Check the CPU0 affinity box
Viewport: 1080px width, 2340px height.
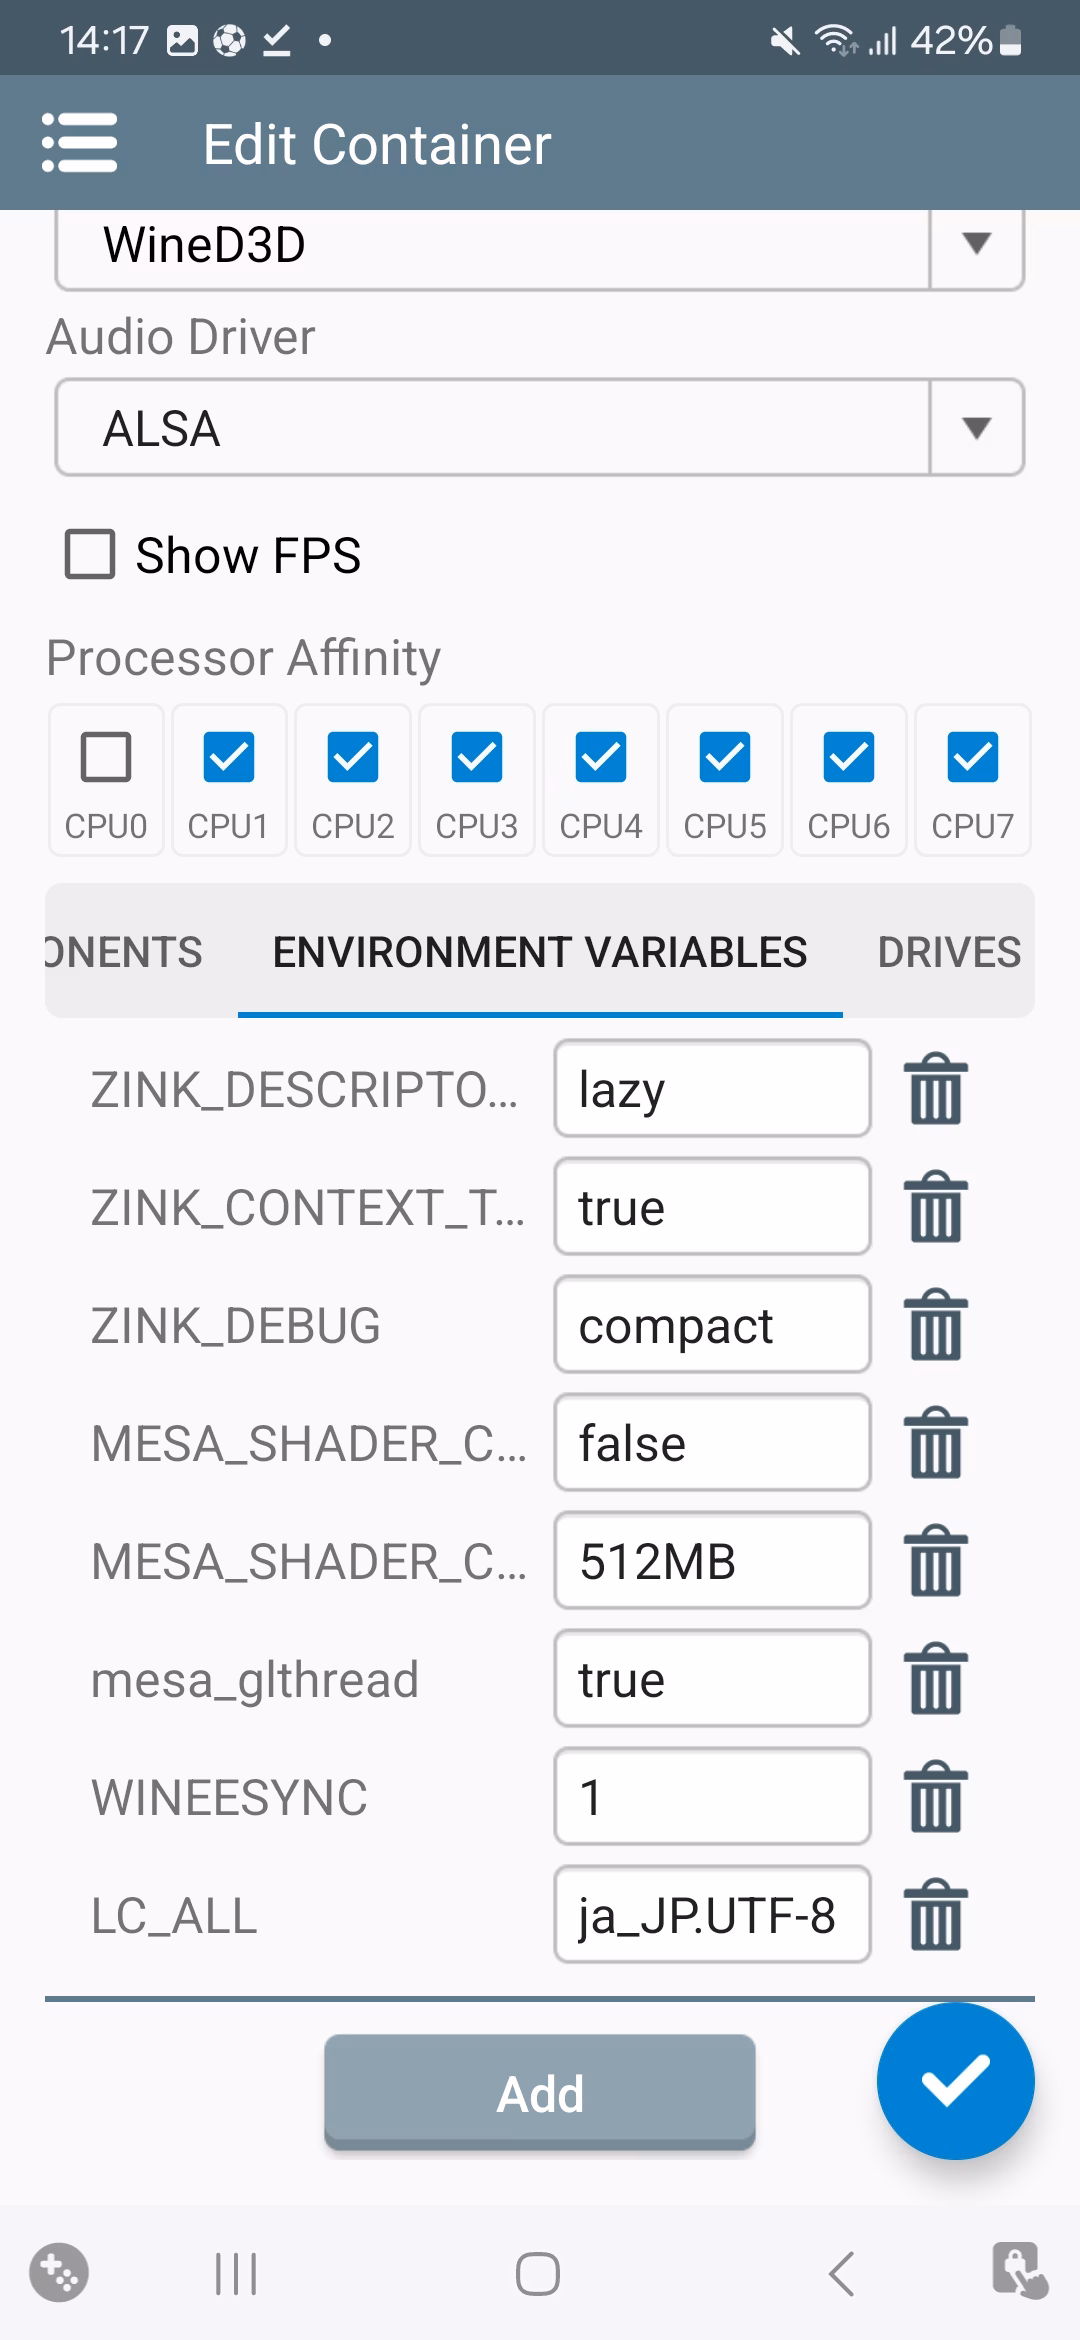(106, 757)
